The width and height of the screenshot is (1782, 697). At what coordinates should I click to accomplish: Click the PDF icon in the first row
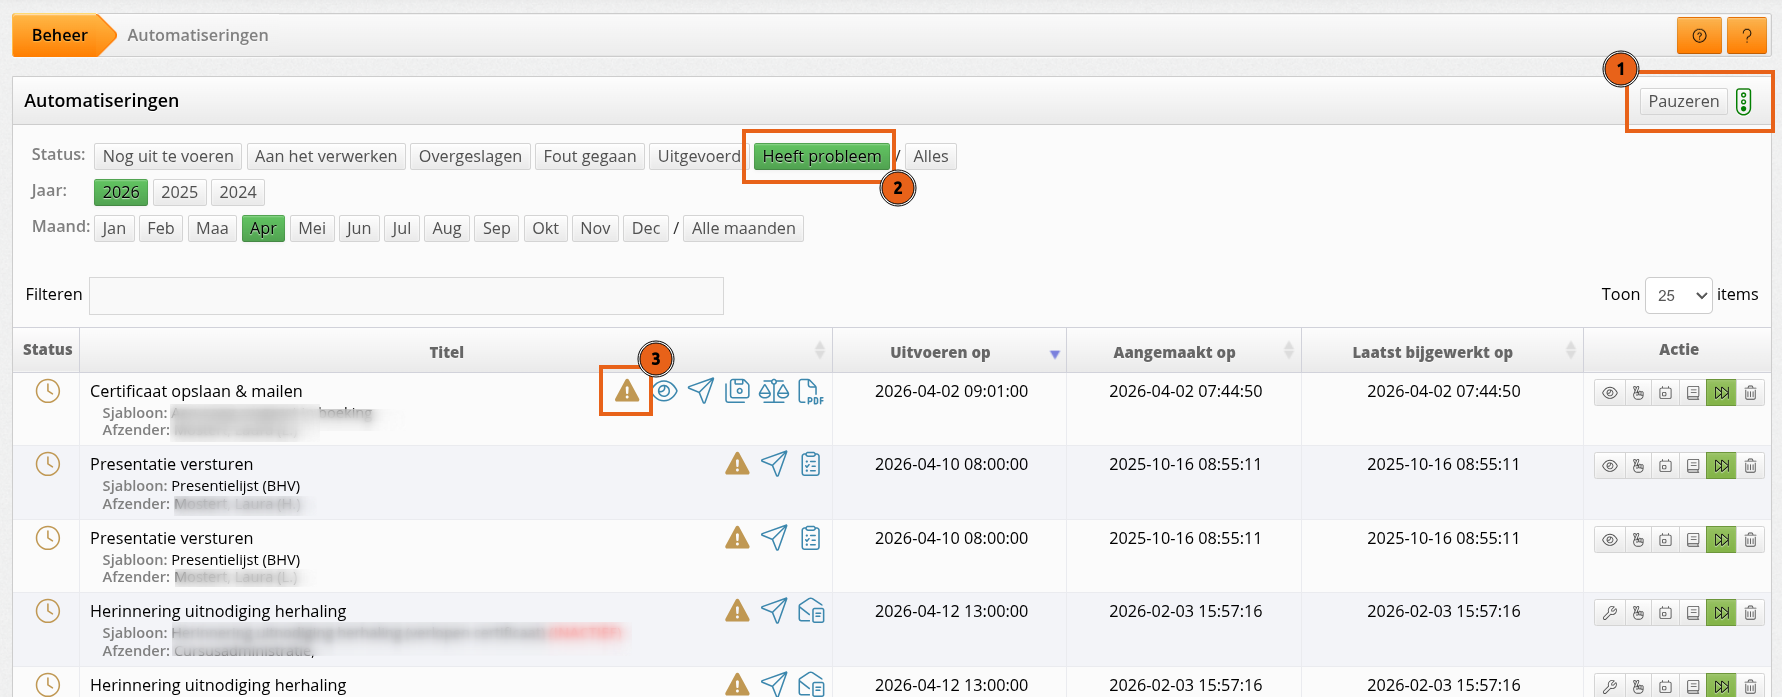coord(810,391)
